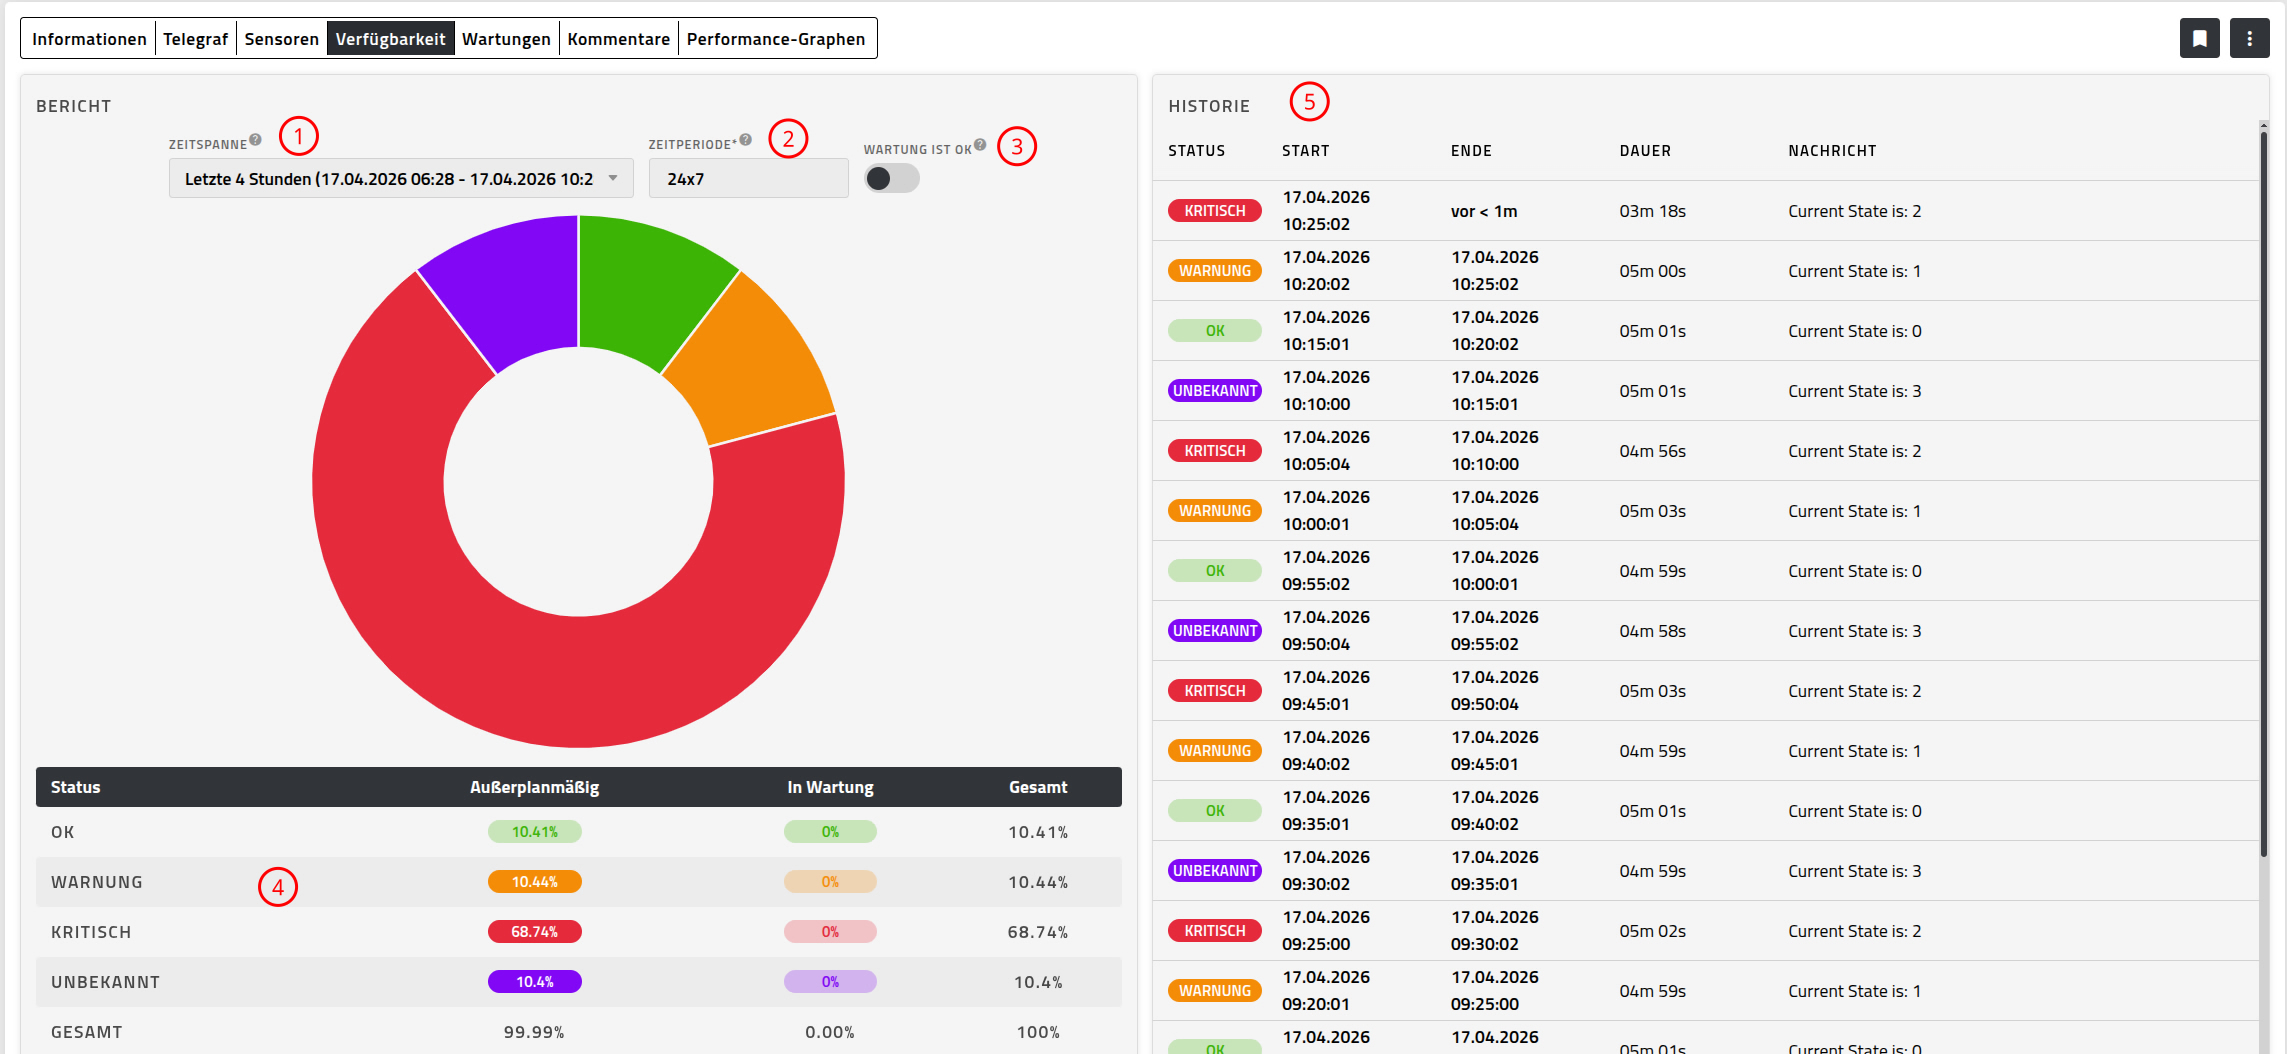Click the Wartung ist OK help icon
The width and height of the screenshot is (2287, 1054).
[x=980, y=145]
